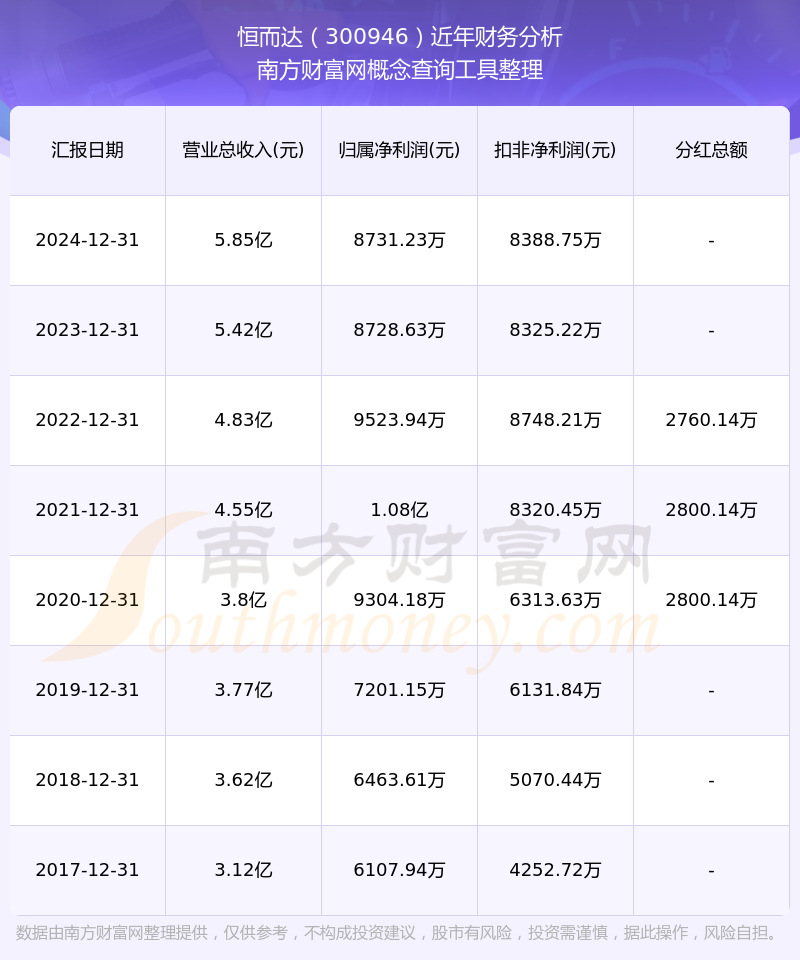
Task: Click the 营业总收入(元) column header
Action: click(x=244, y=151)
